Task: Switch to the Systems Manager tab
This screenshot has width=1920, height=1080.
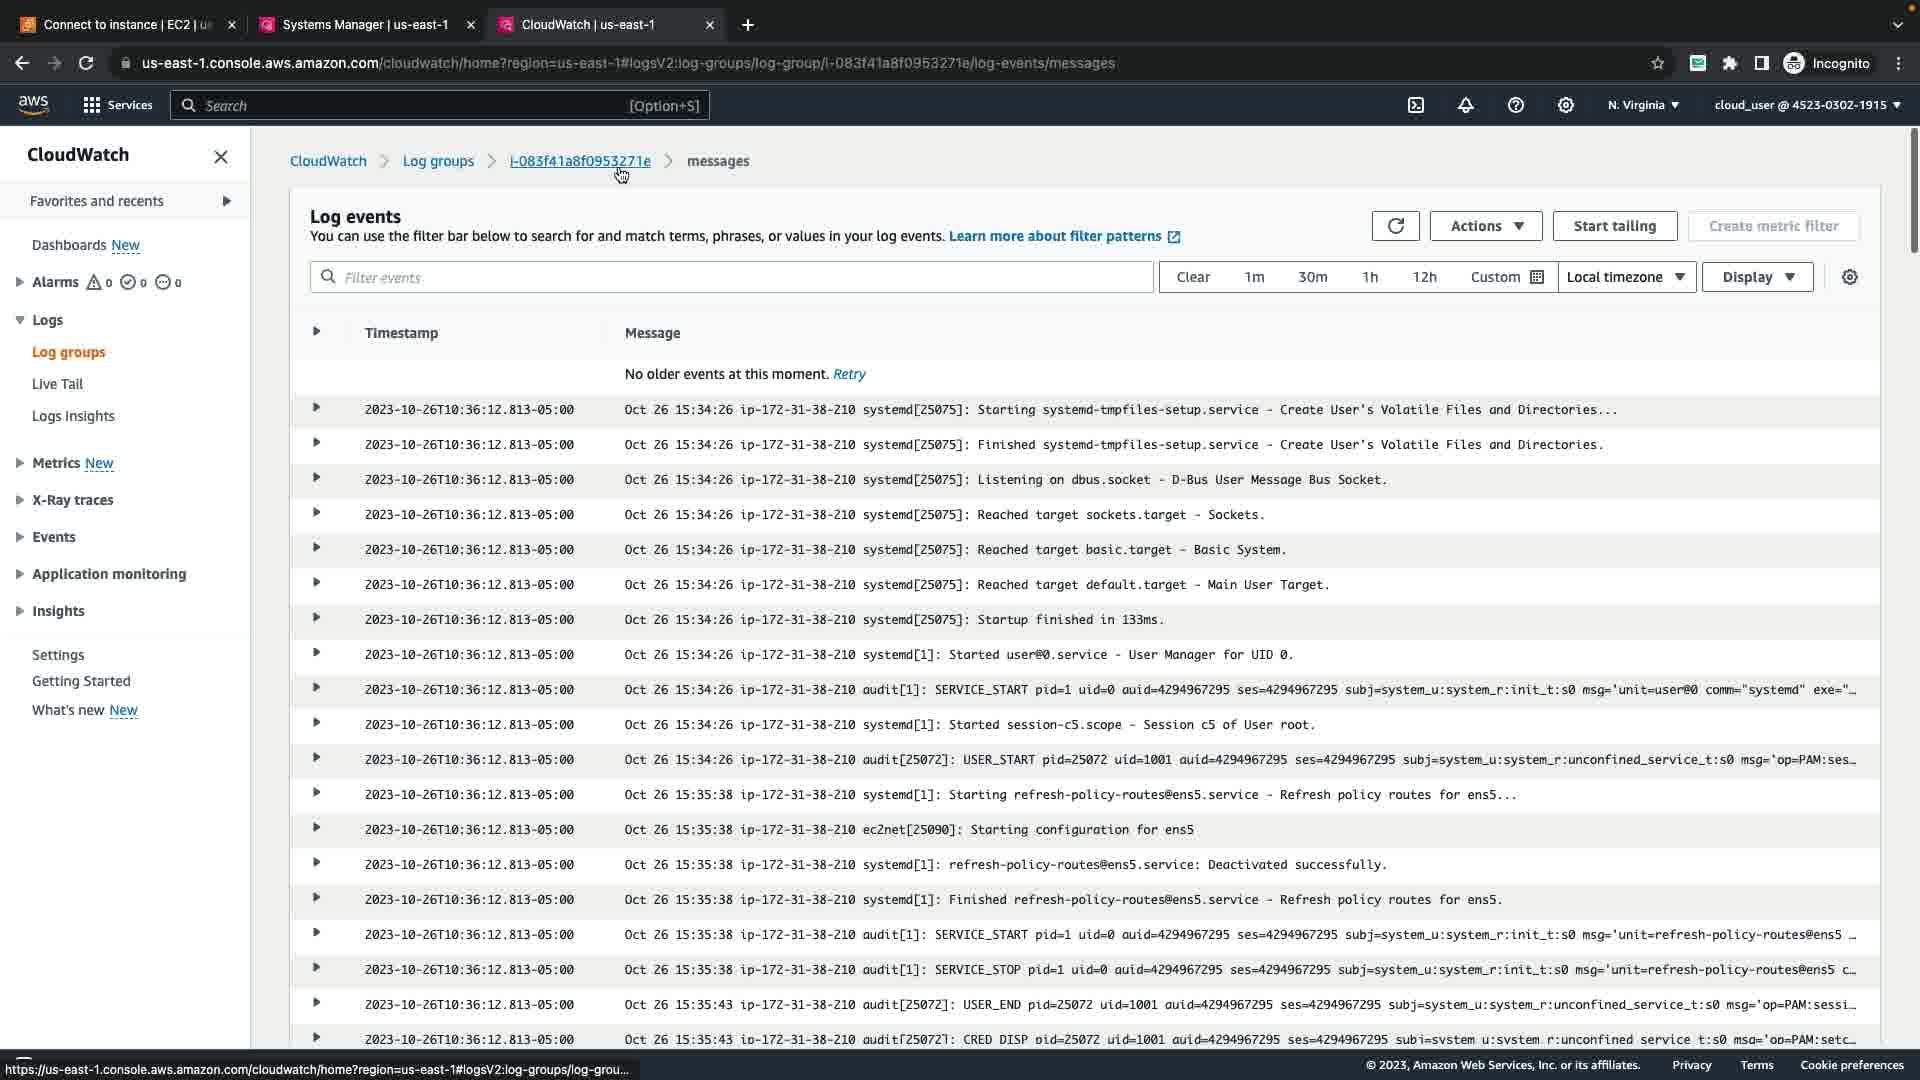Action: point(365,25)
